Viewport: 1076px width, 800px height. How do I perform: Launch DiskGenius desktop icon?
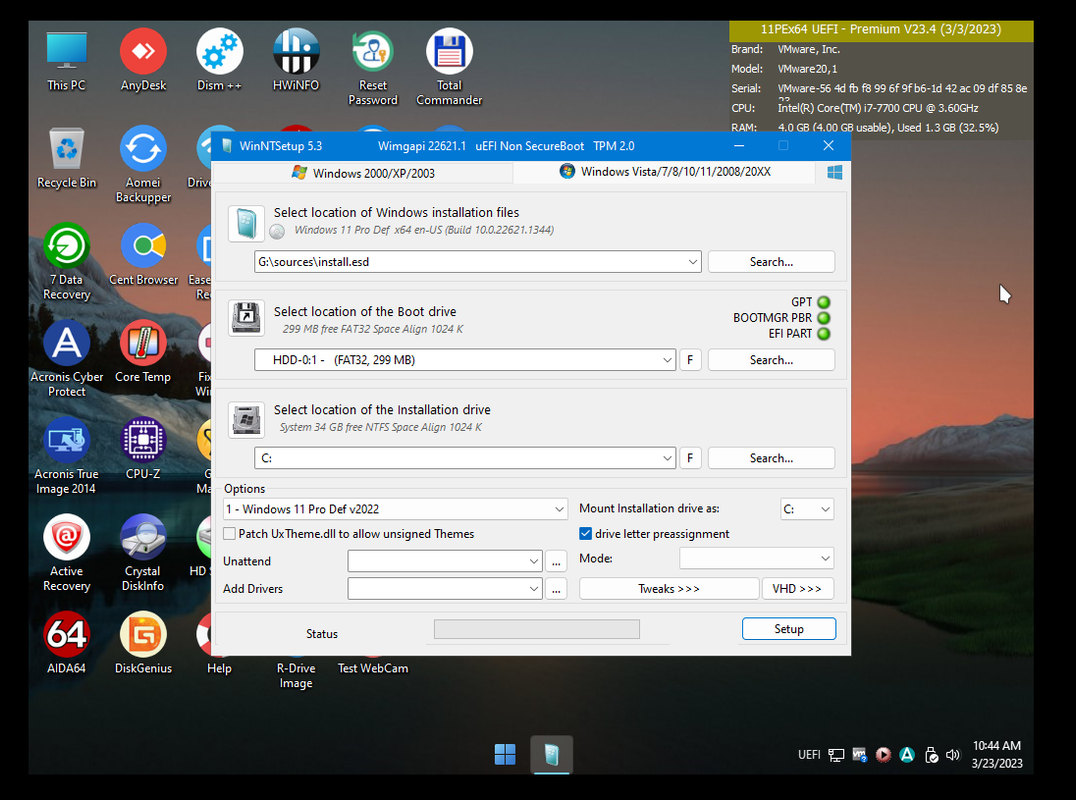pyautogui.click(x=143, y=644)
